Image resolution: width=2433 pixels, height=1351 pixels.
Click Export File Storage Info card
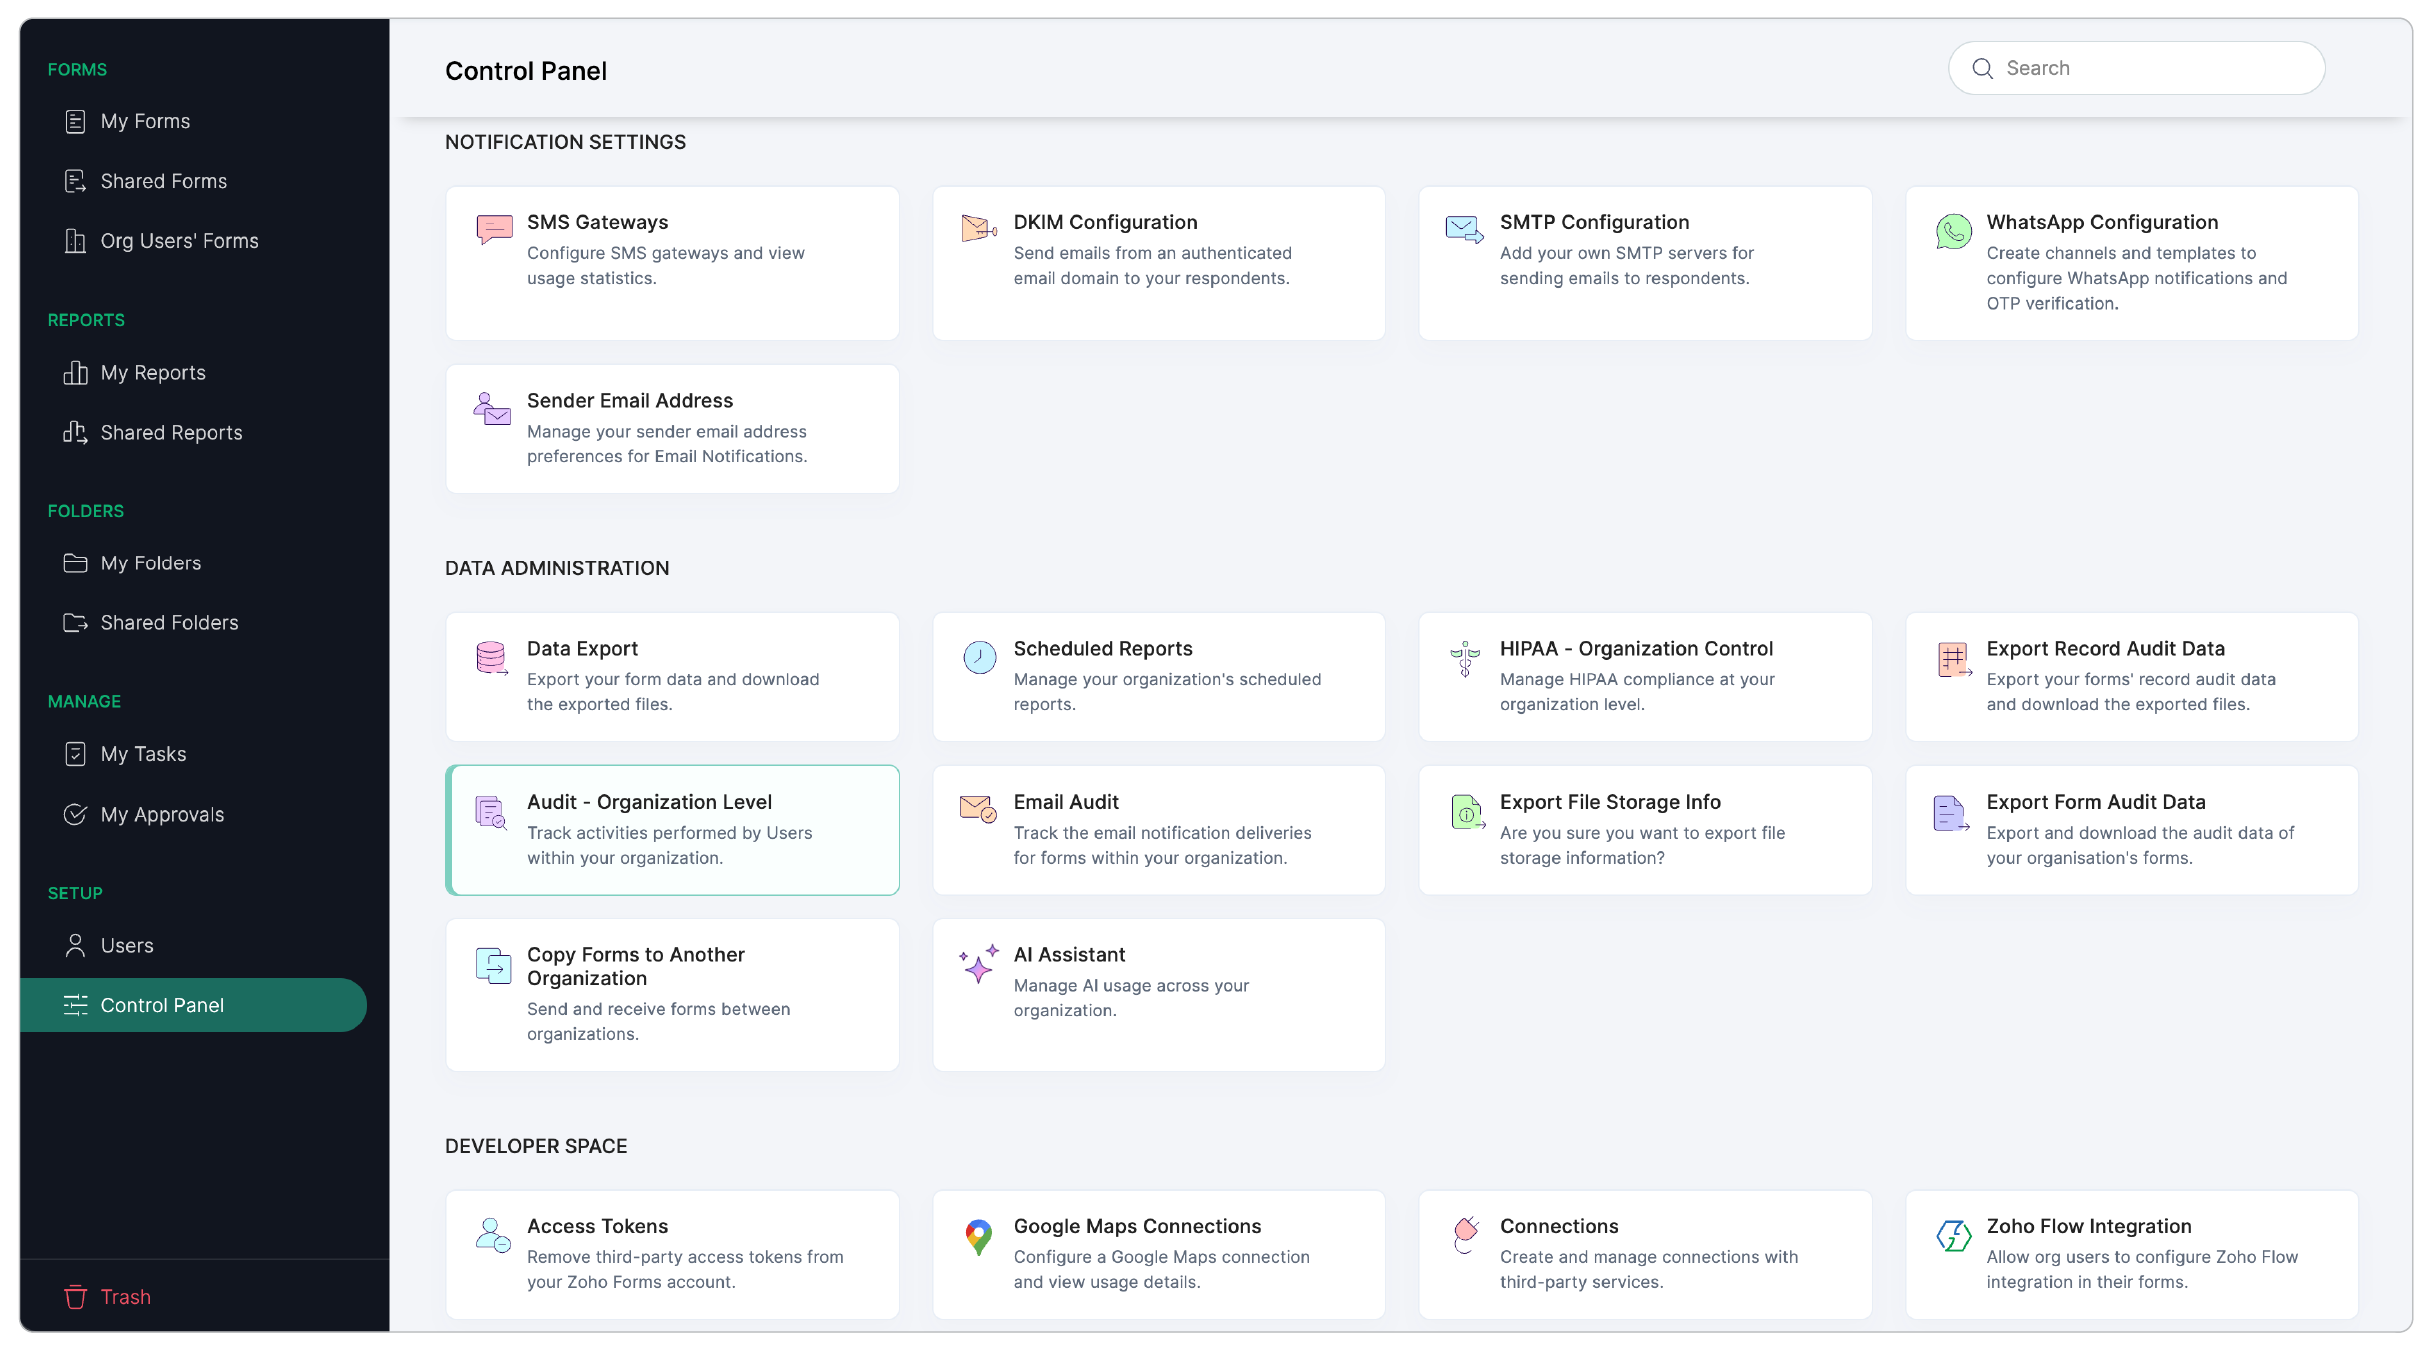tap(1643, 829)
